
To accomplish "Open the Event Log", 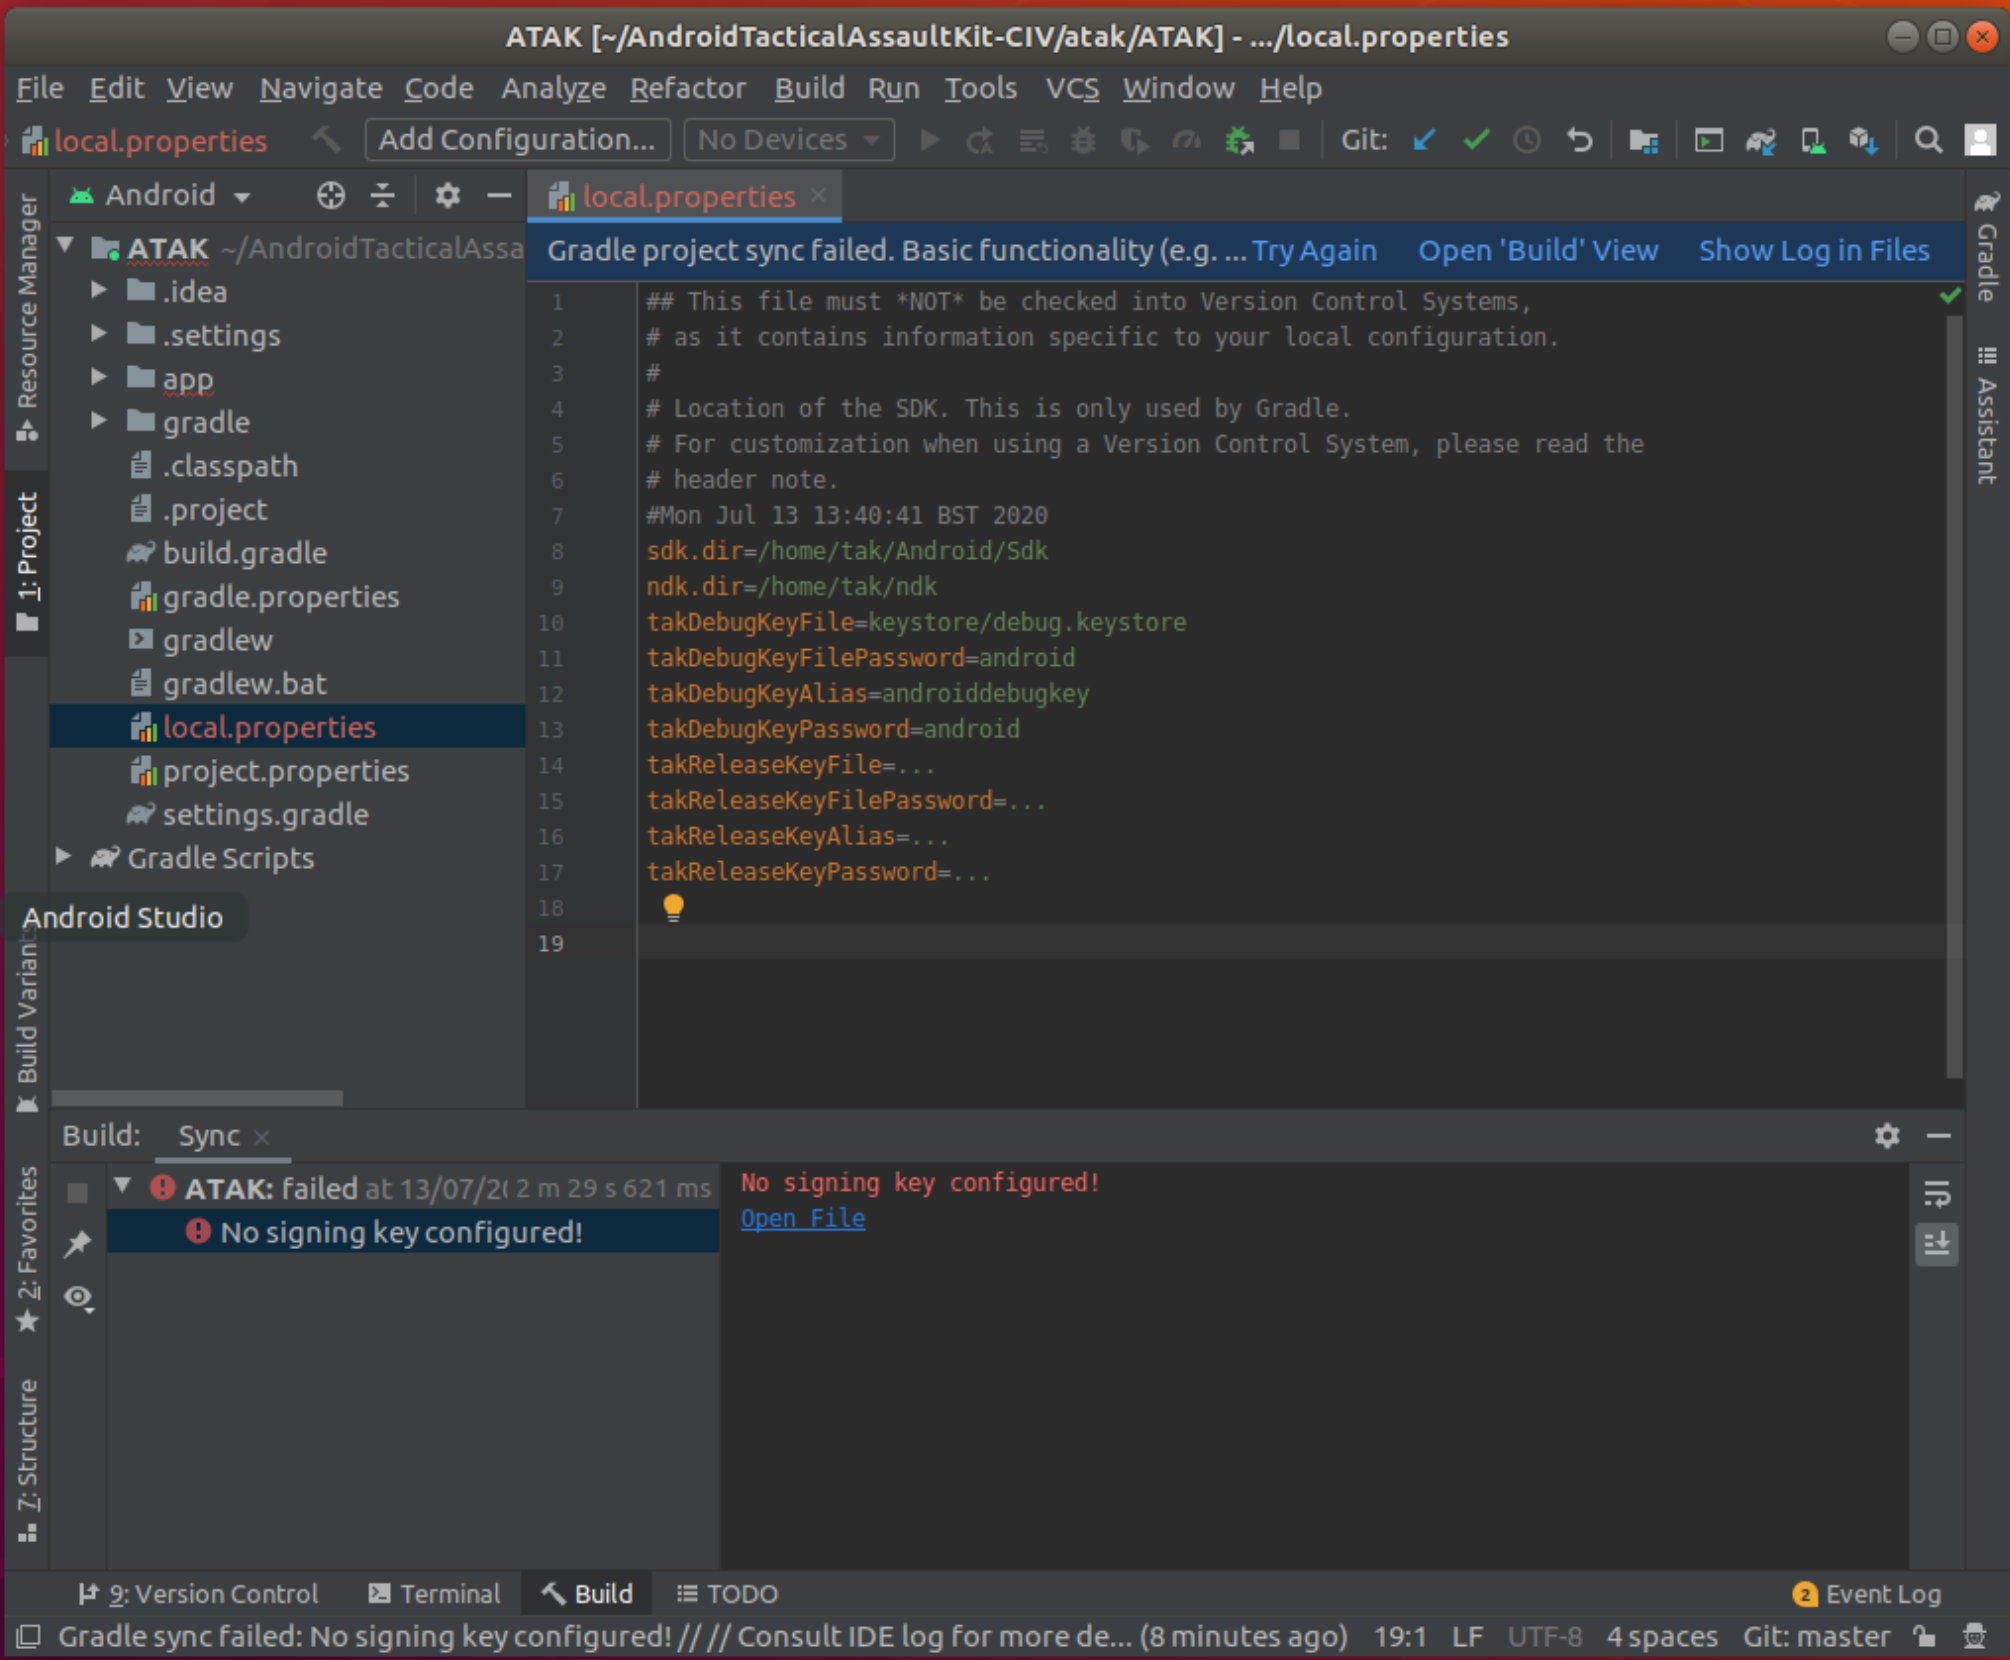I will point(1868,1594).
